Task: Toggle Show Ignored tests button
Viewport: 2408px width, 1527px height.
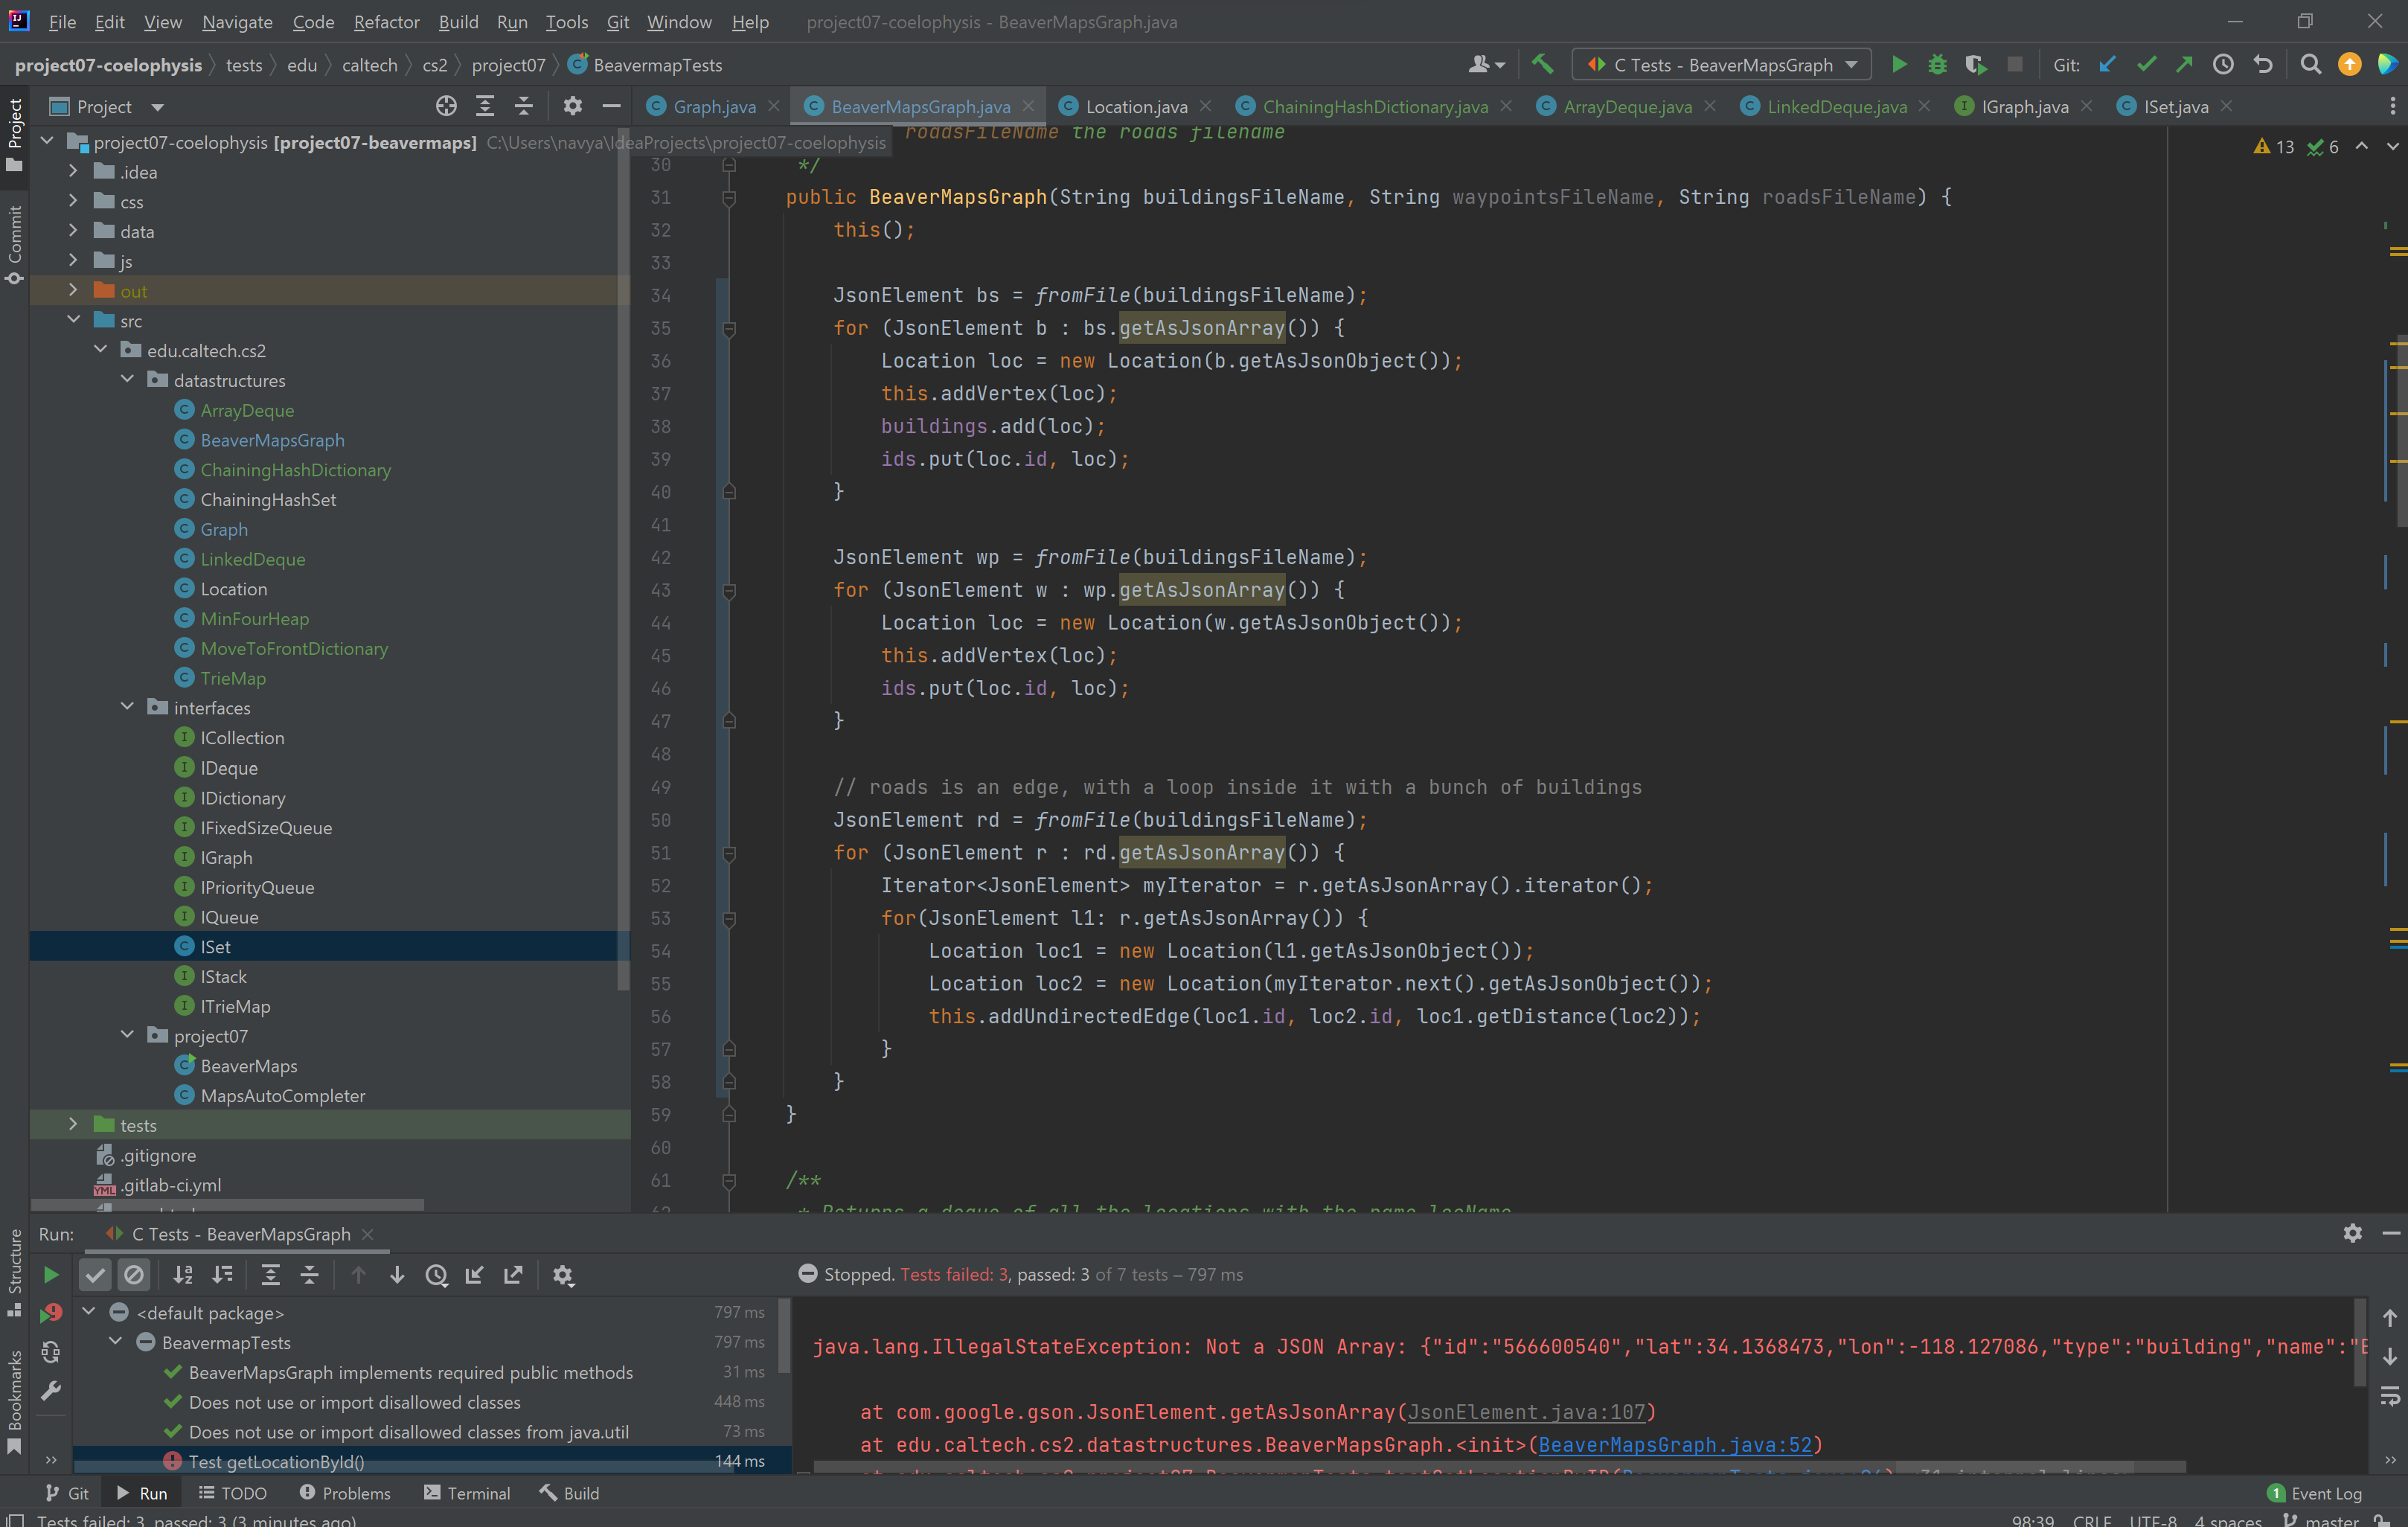Action: (x=133, y=1274)
